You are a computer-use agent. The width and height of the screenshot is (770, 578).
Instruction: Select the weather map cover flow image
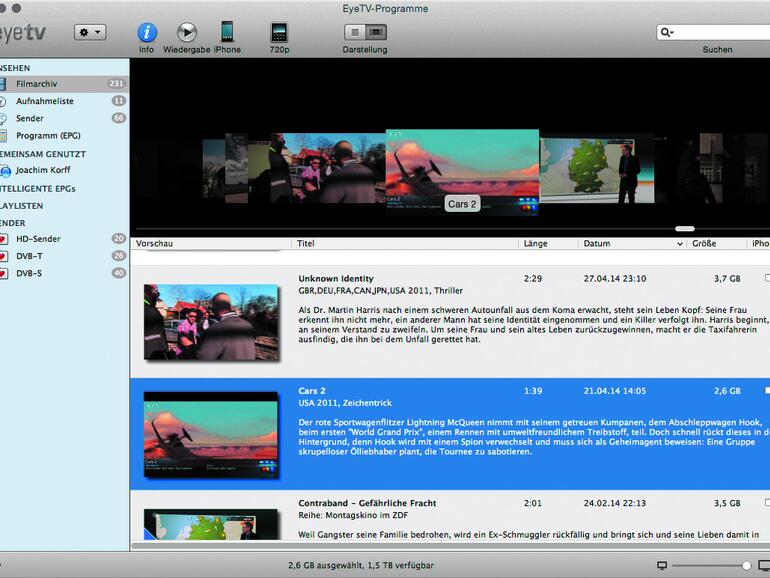pos(597,170)
